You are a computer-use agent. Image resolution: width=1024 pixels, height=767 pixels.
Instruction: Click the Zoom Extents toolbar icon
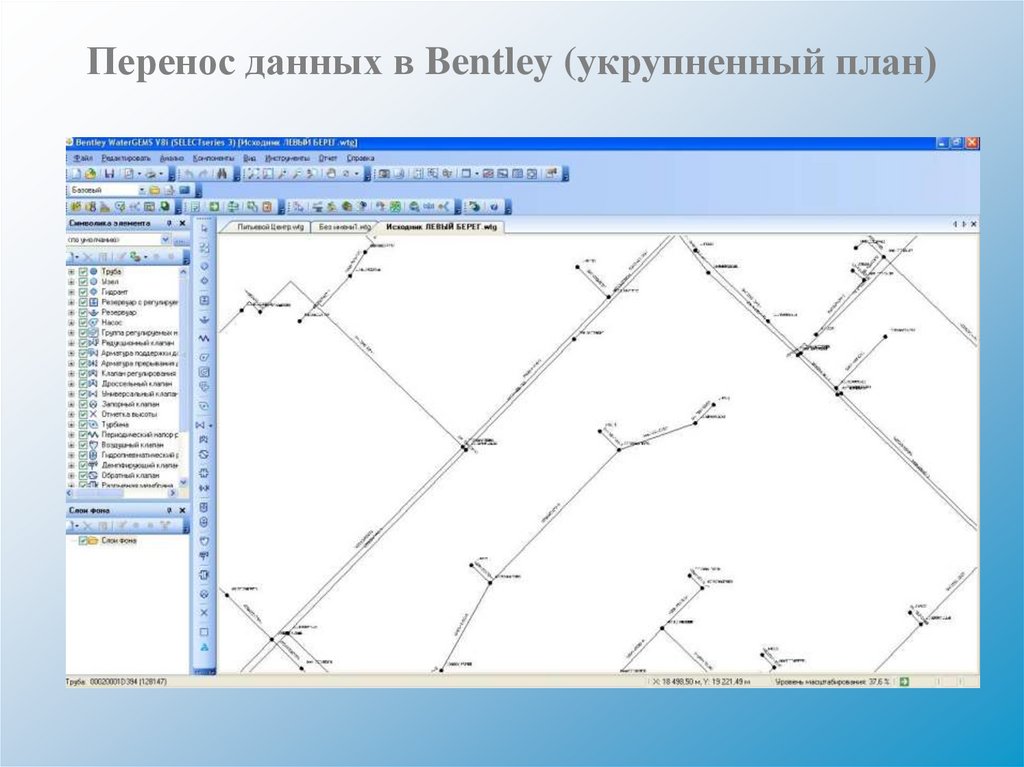click(x=253, y=174)
